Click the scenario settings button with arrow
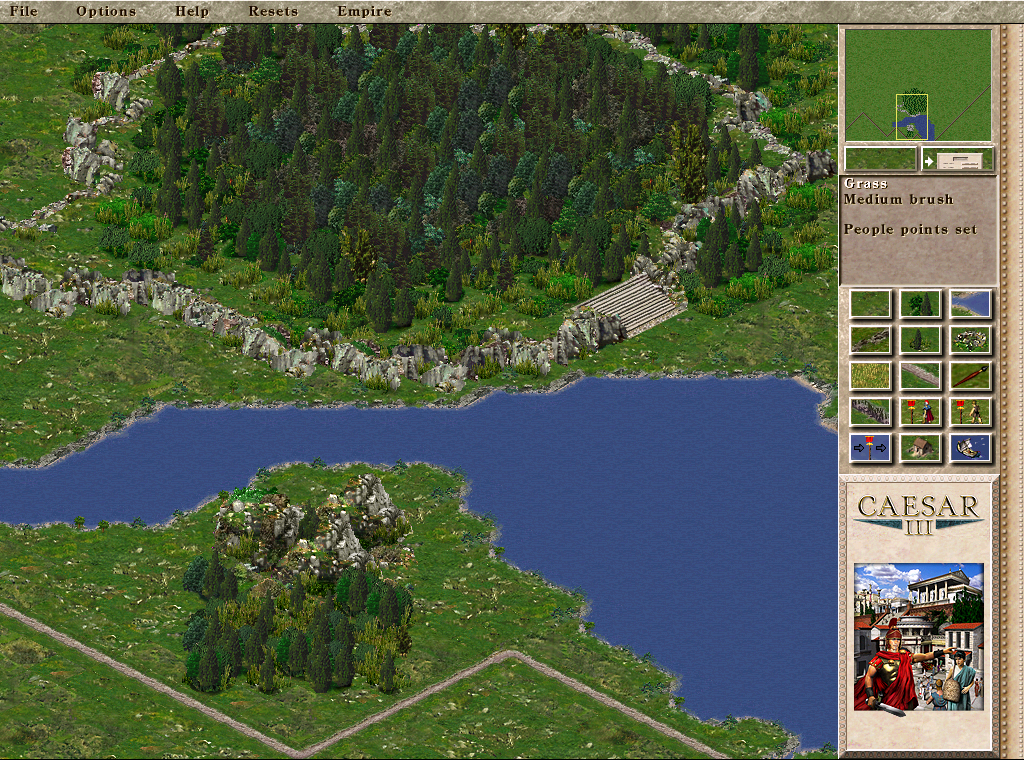 click(957, 159)
